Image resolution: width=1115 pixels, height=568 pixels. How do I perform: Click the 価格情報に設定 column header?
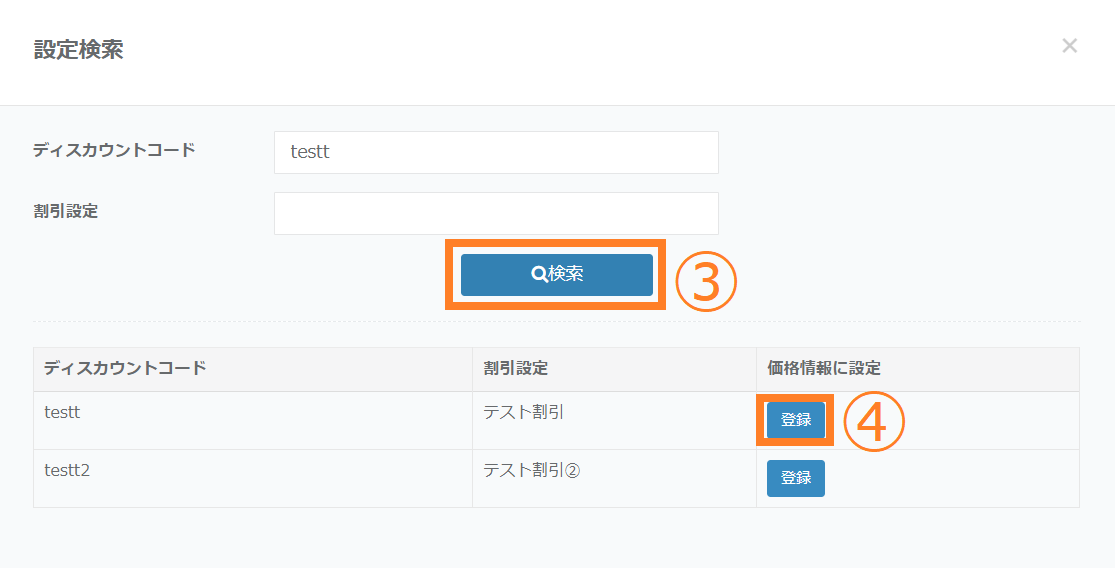tap(823, 368)
